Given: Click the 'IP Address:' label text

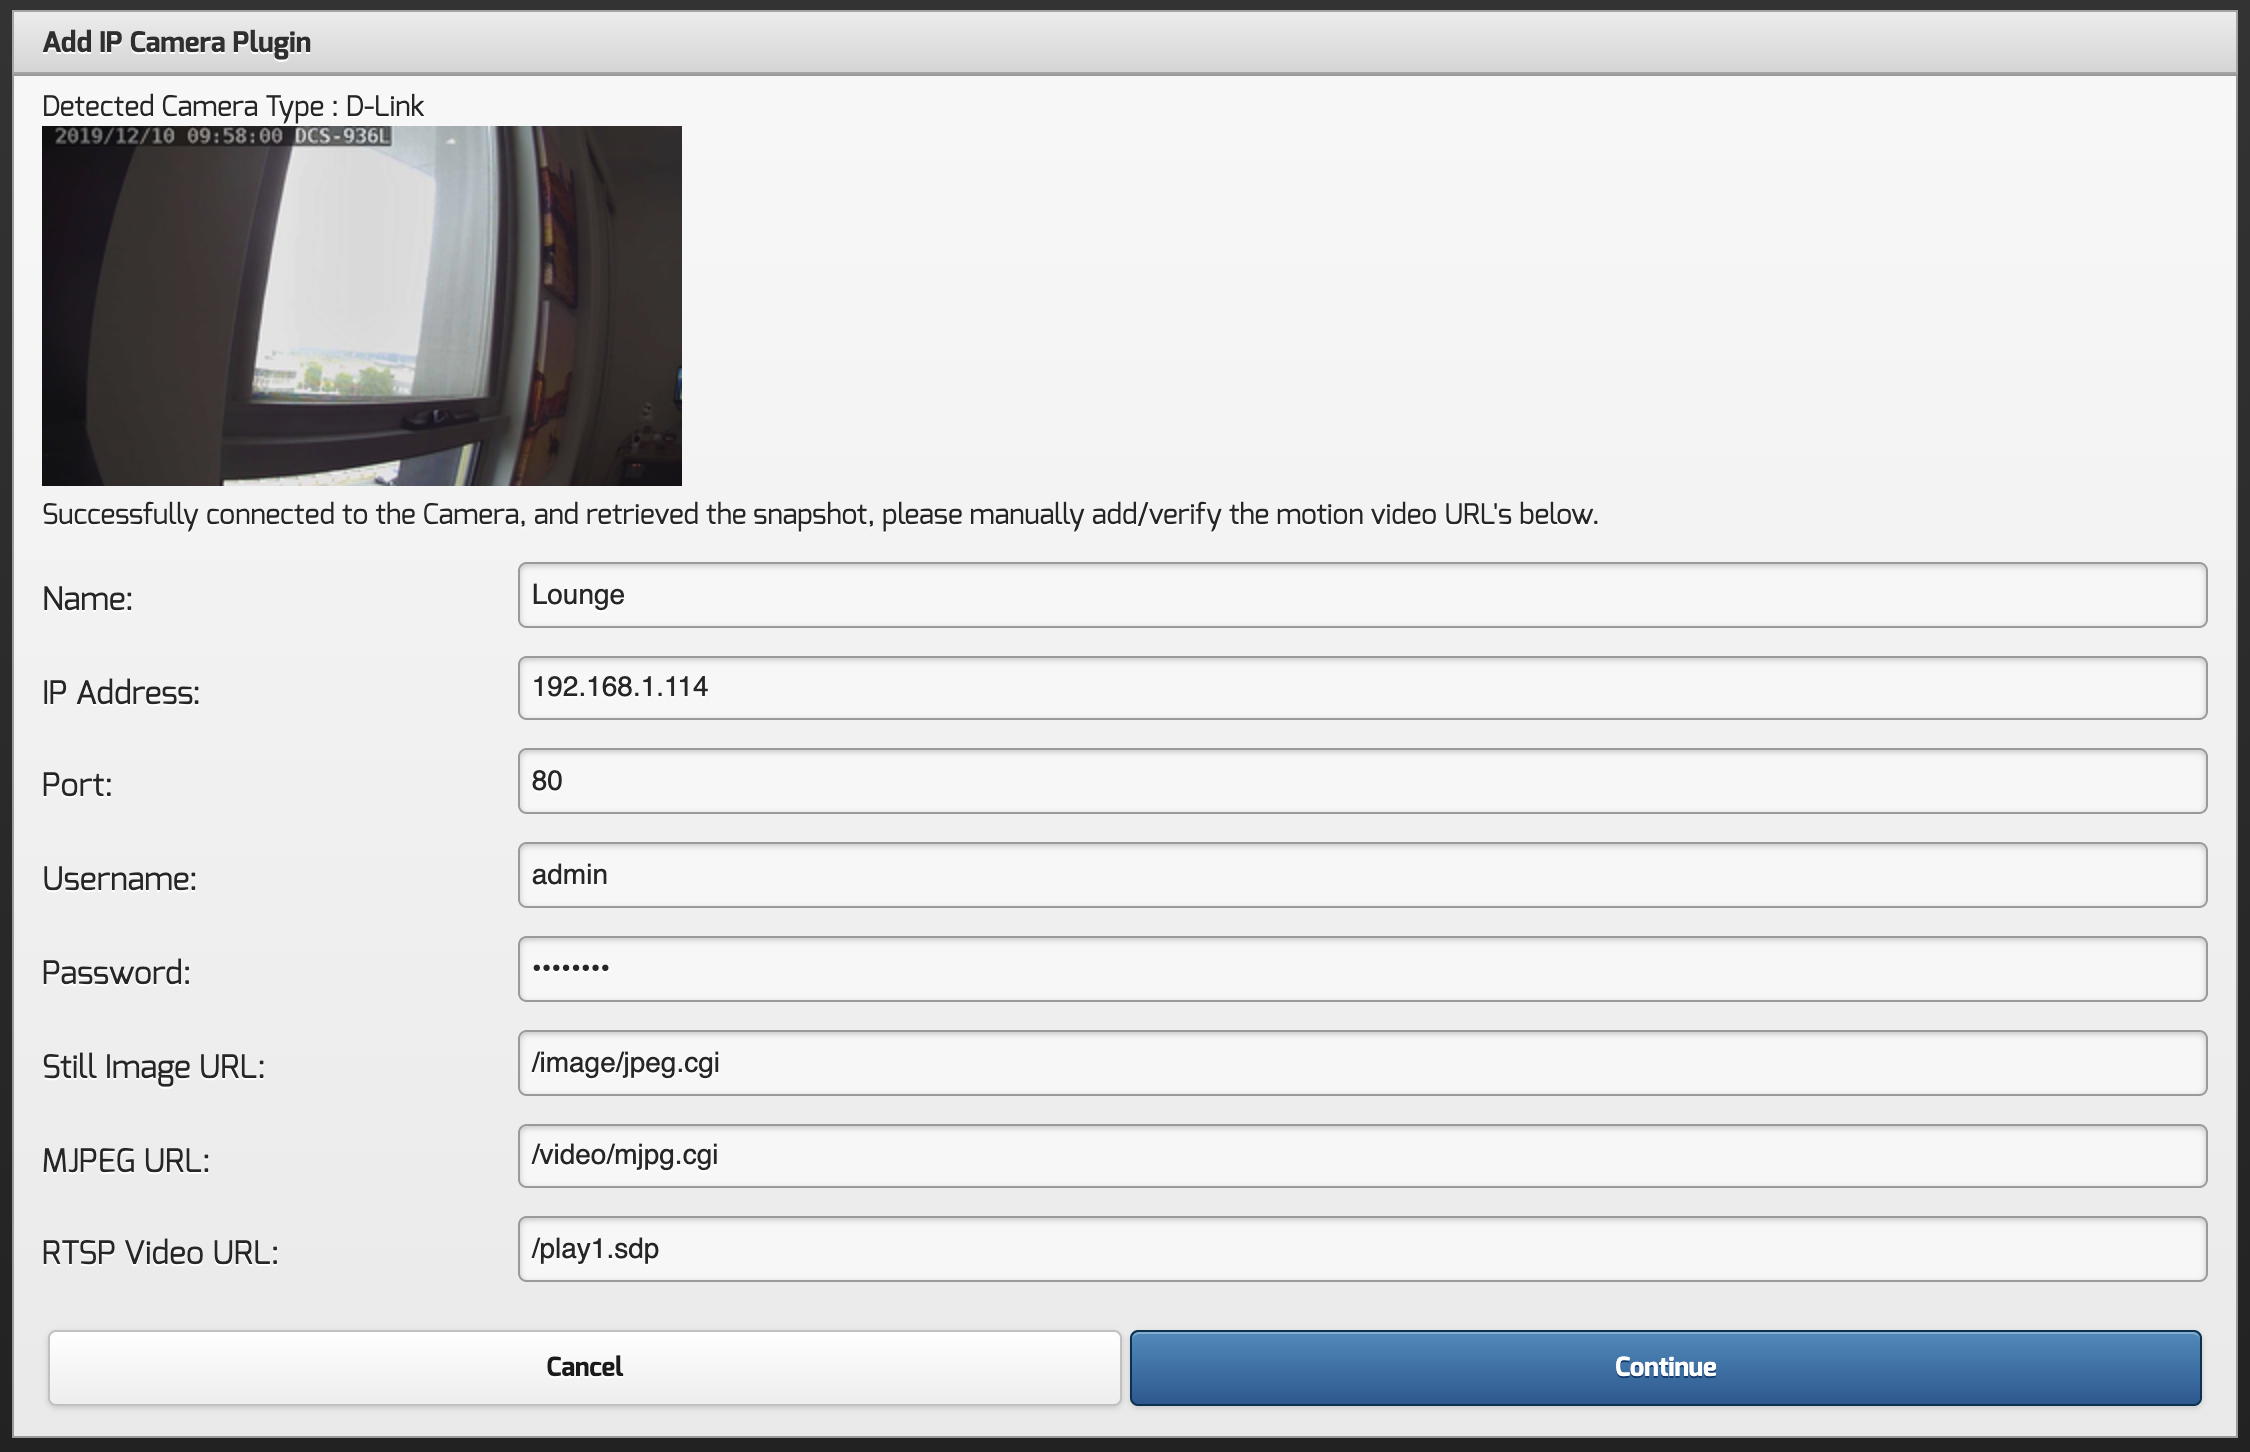Looking at the screenshot, I should [121, 692].
